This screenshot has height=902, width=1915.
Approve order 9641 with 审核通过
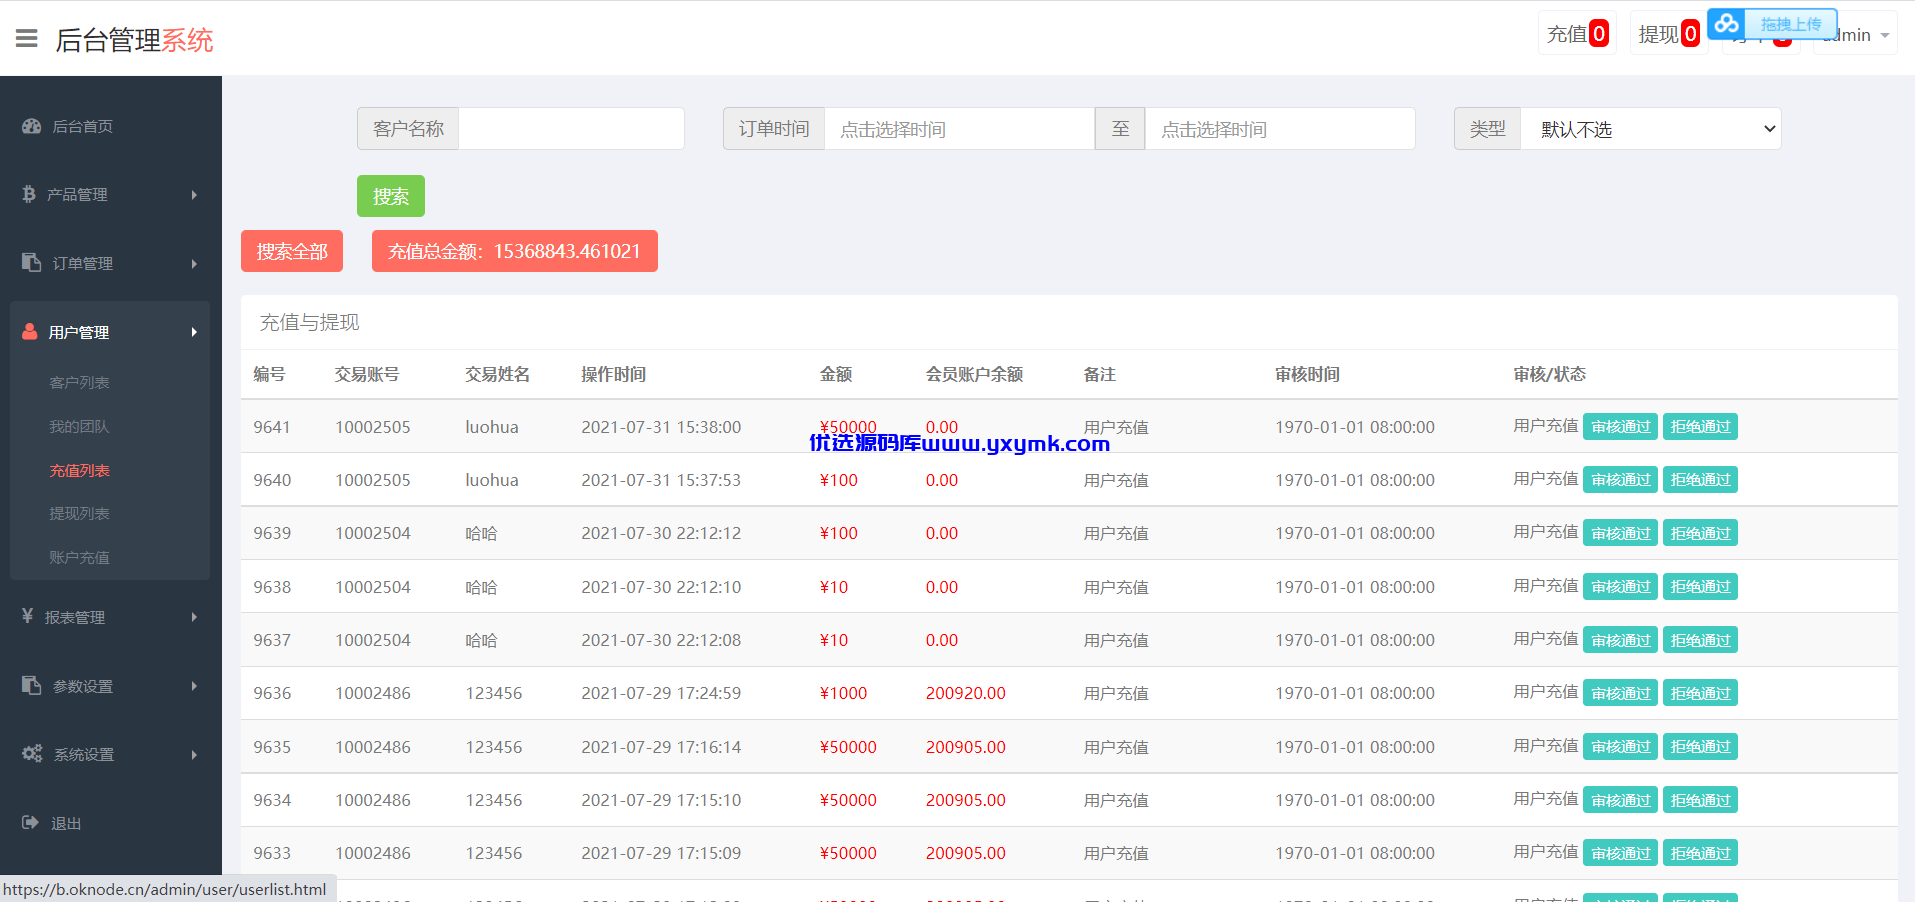click(1620, 427)
